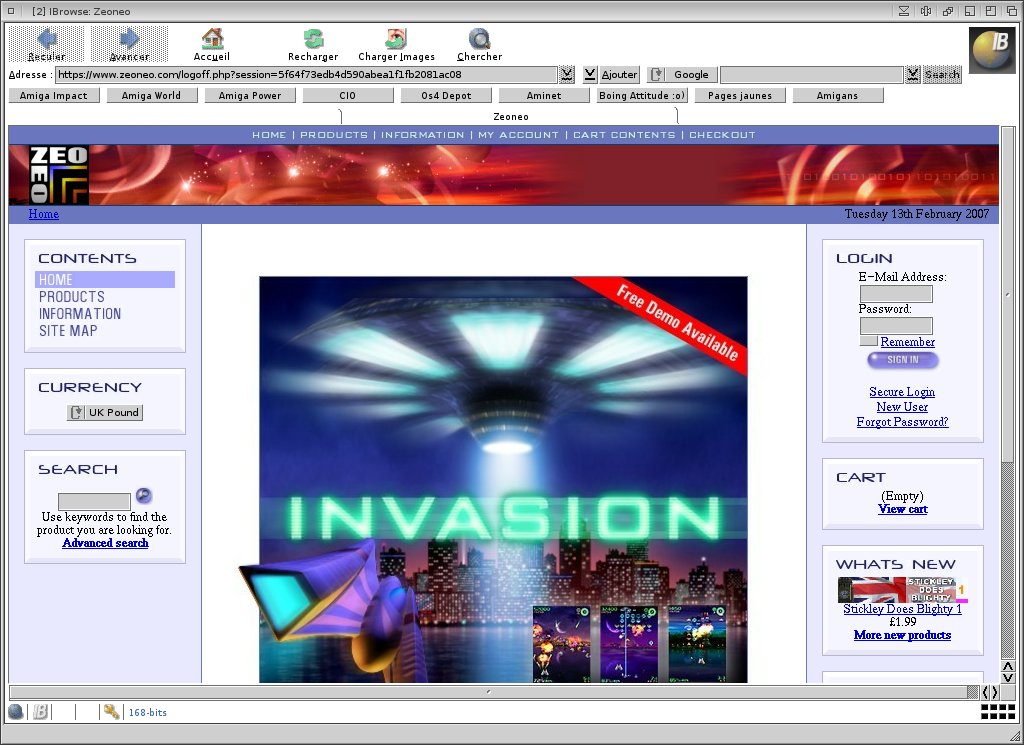
Task: Click PRODUCTS in top navigation bar
Action: click(334, 135)
